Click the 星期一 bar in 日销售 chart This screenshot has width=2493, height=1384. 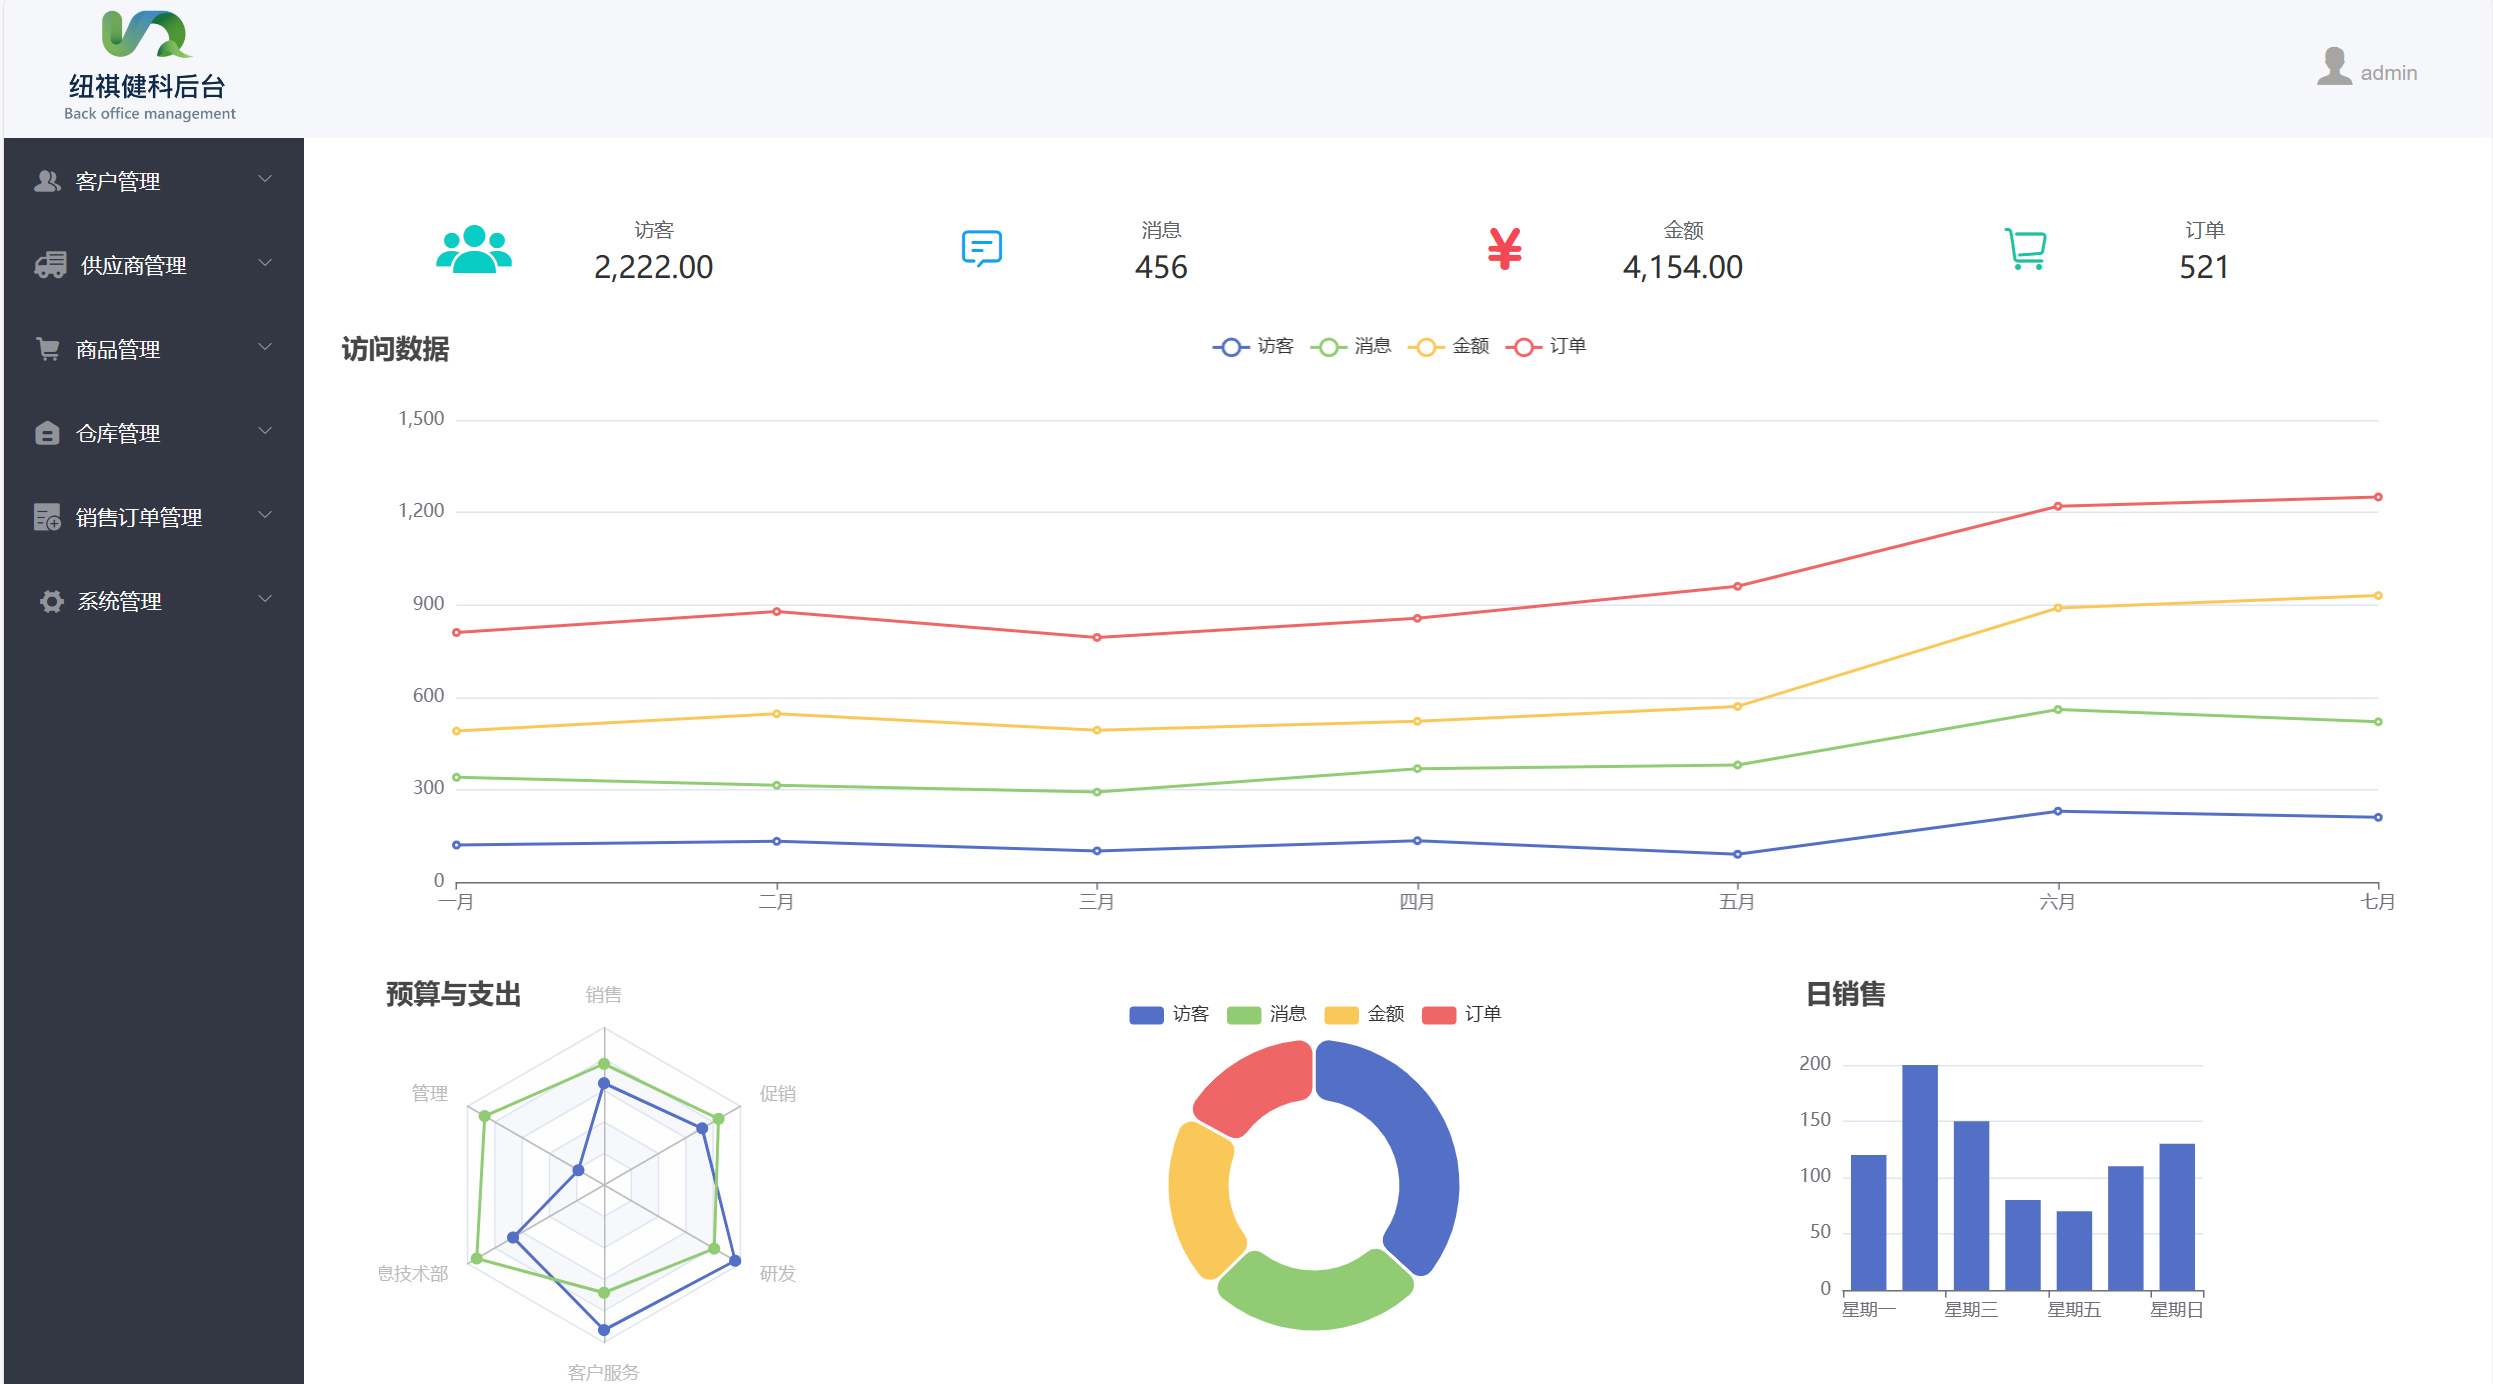(x=1868, y=1222)
